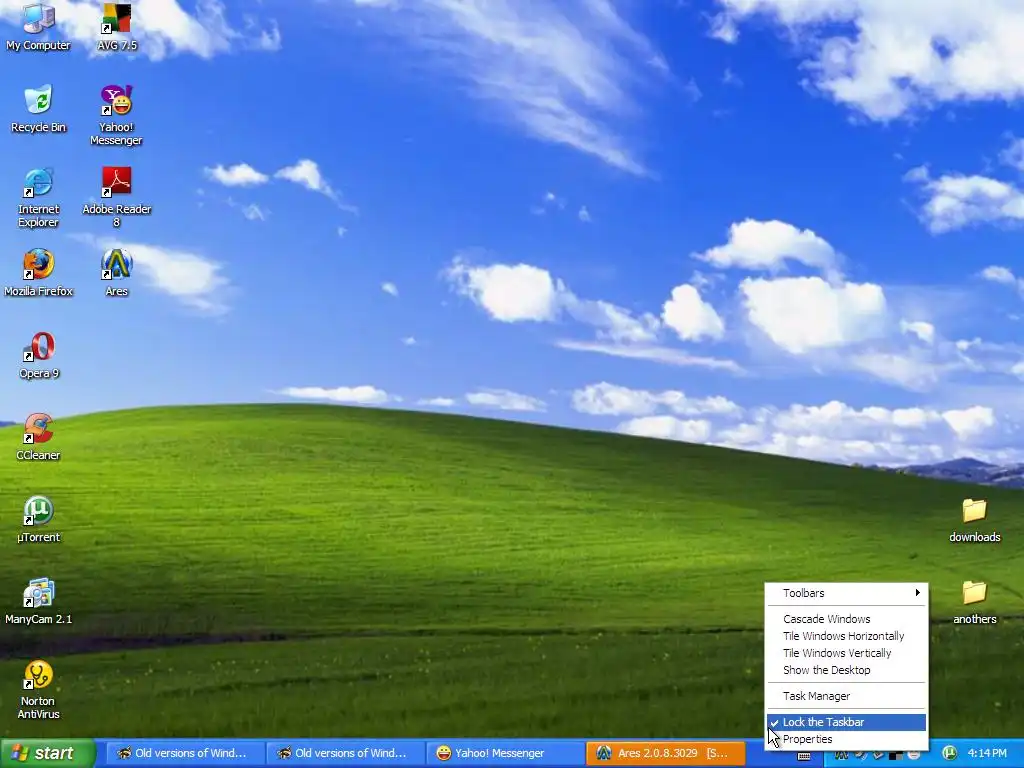Click the µTorrent desktop icon
The width and height of the screenshot is (1024, 768).
(x=38, y=519)
